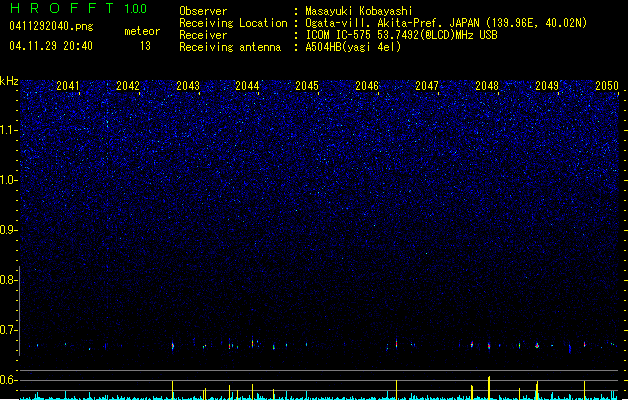Click the 0.7 frequency axis label
This screenshot has width=629, height=400.
click(9, 330)
